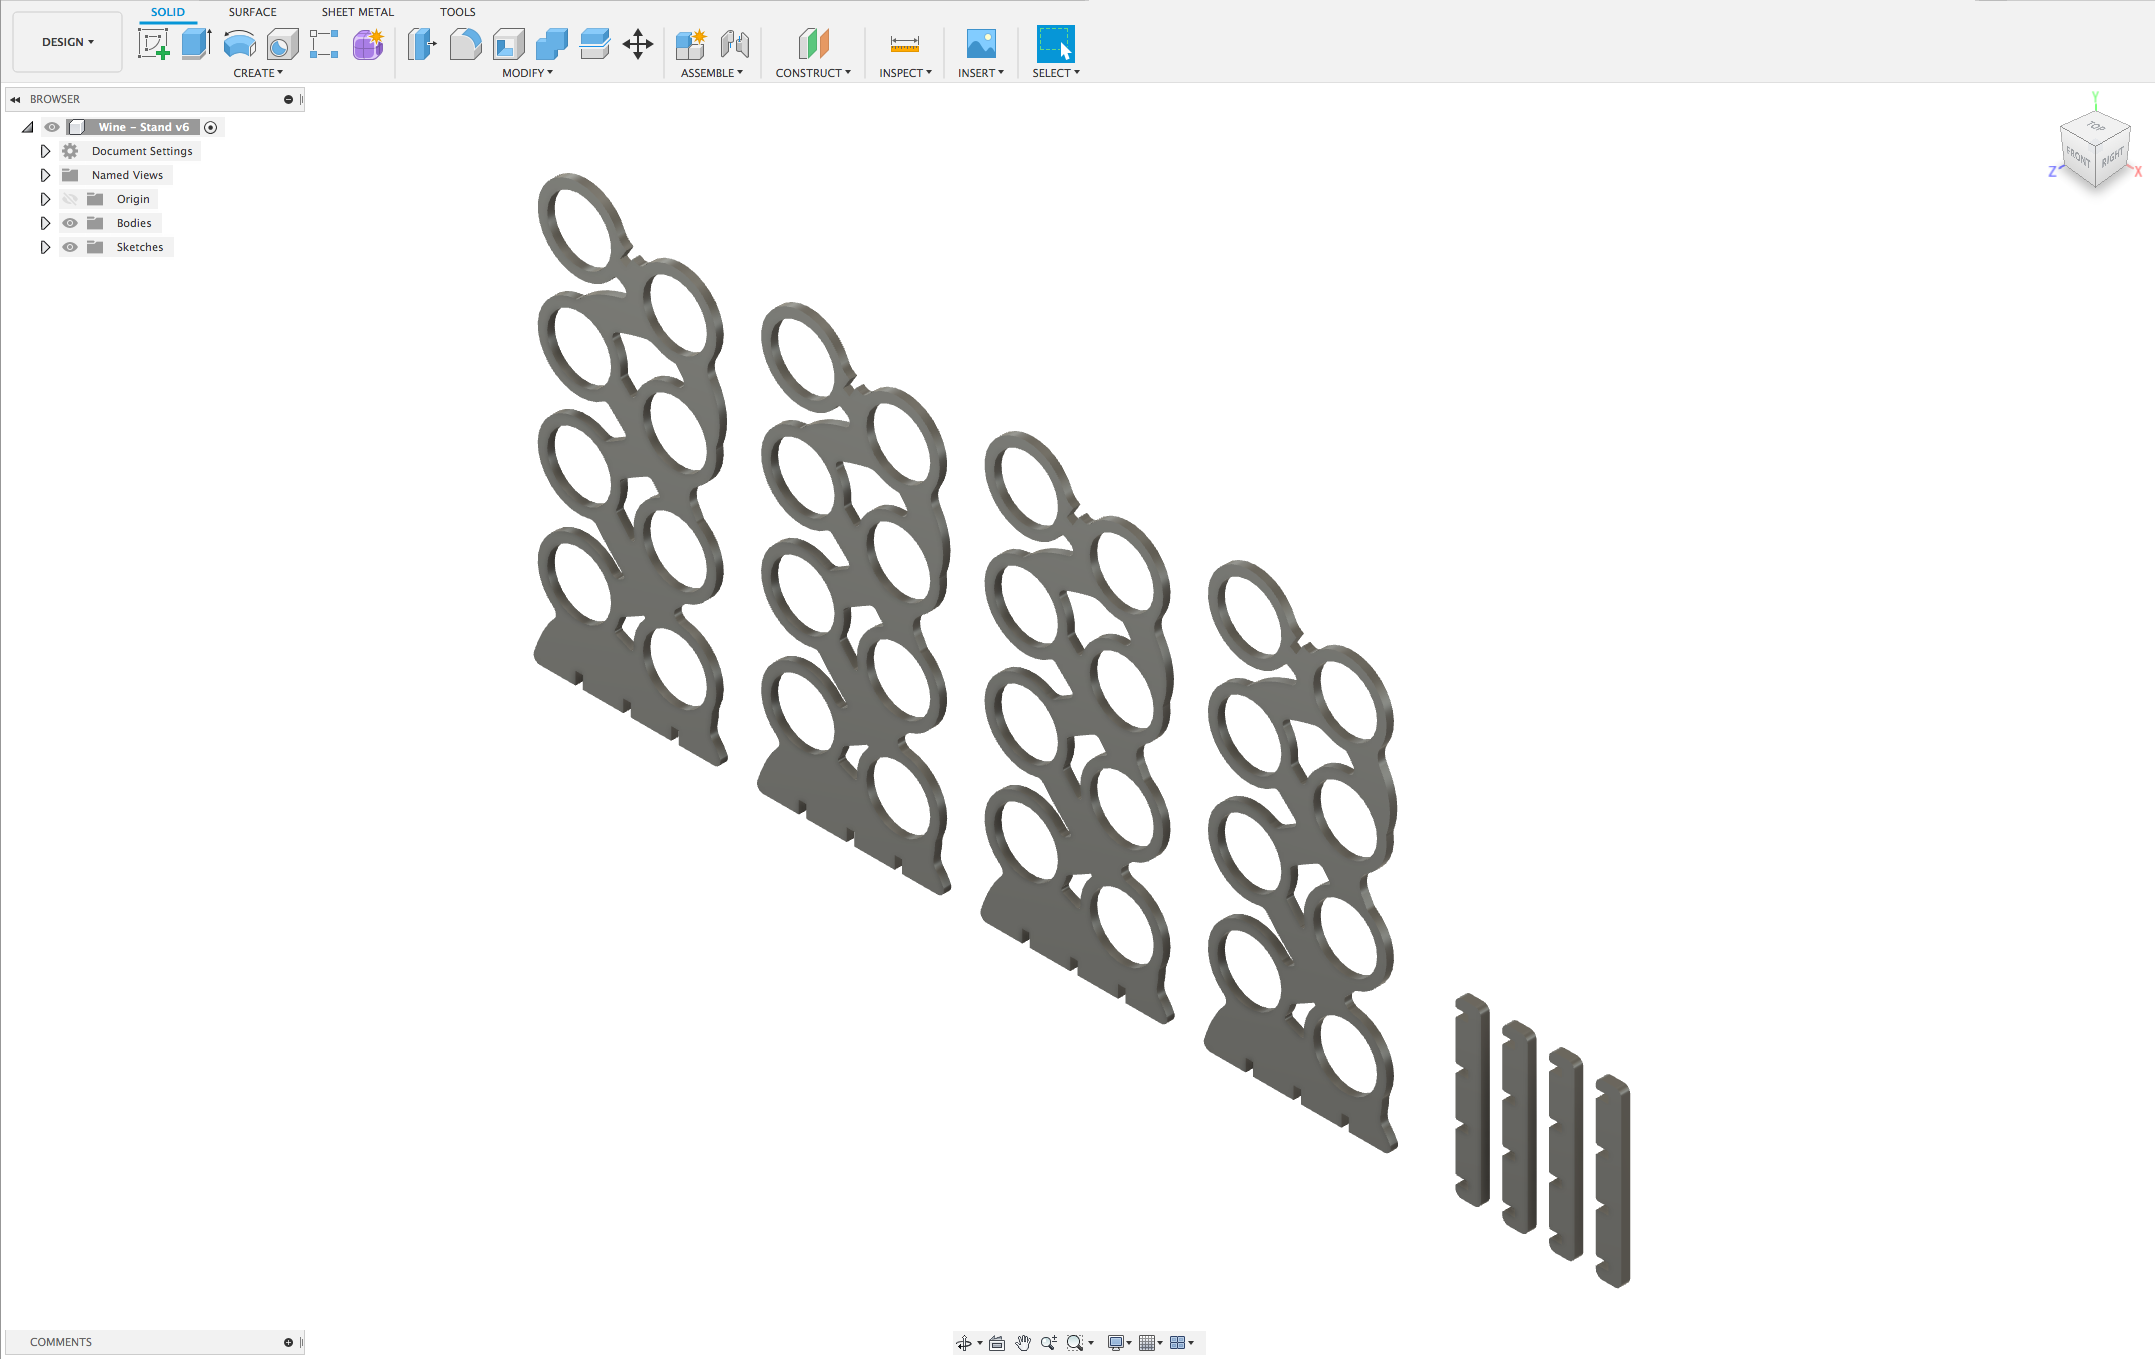Select the Hole tool
Viewport: 2155px width, 1359px height.
pyautogui.click(x=282, y=44)
